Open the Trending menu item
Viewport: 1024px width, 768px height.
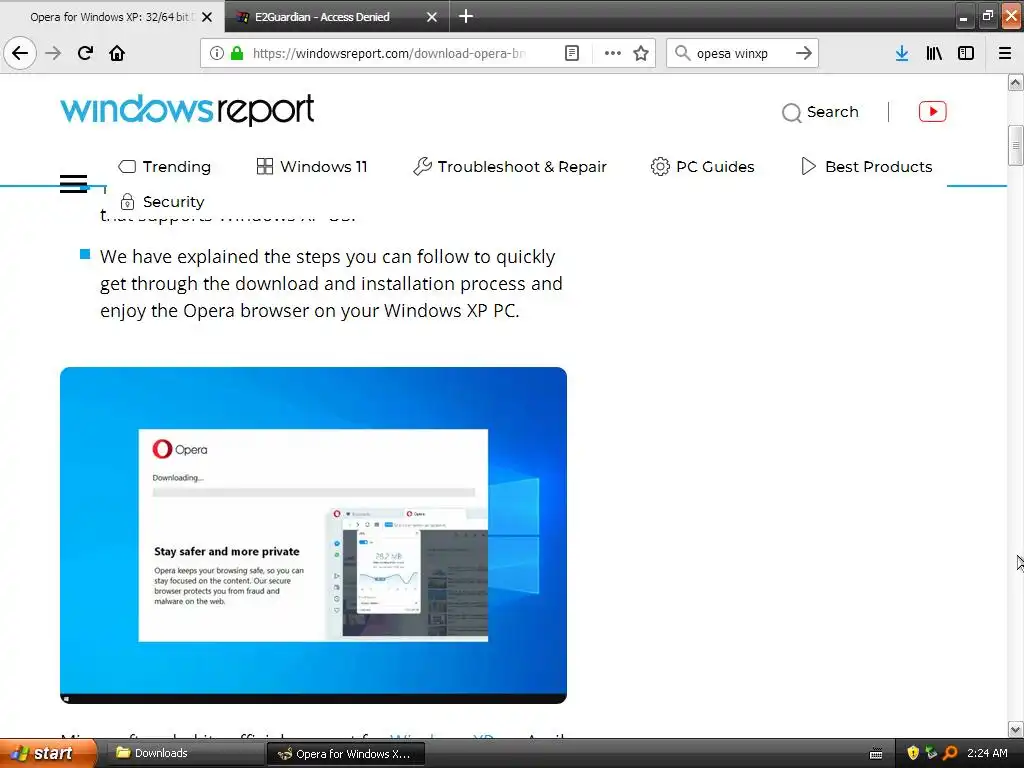click(165, 167)
